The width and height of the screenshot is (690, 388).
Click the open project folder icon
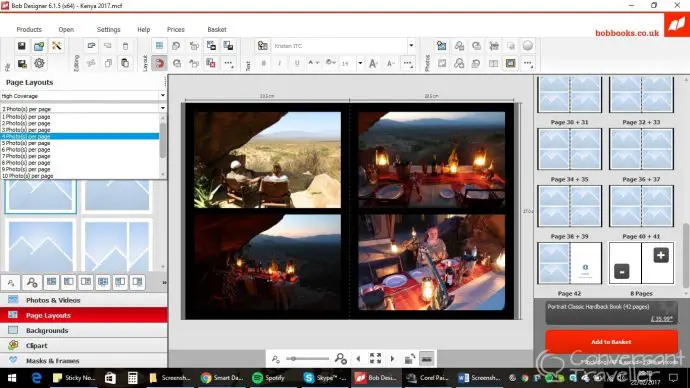(x=39, y=46)
